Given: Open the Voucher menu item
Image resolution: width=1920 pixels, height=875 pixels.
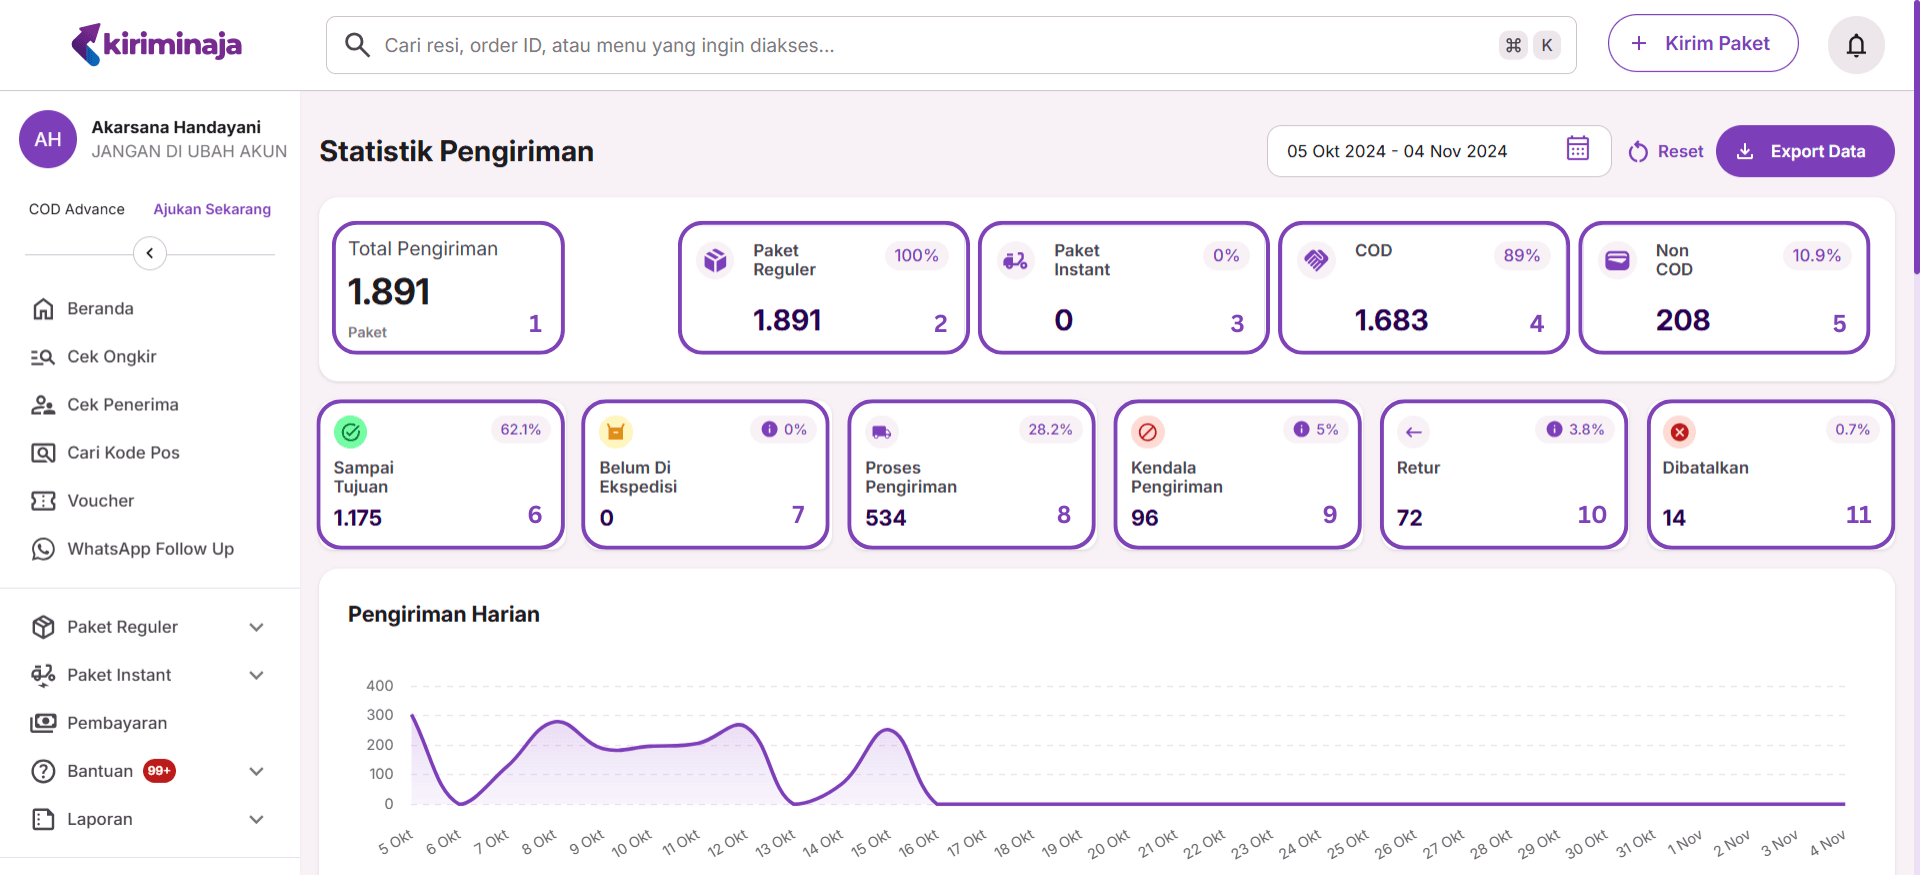Looking at the screenshot, I should (100, 501).
